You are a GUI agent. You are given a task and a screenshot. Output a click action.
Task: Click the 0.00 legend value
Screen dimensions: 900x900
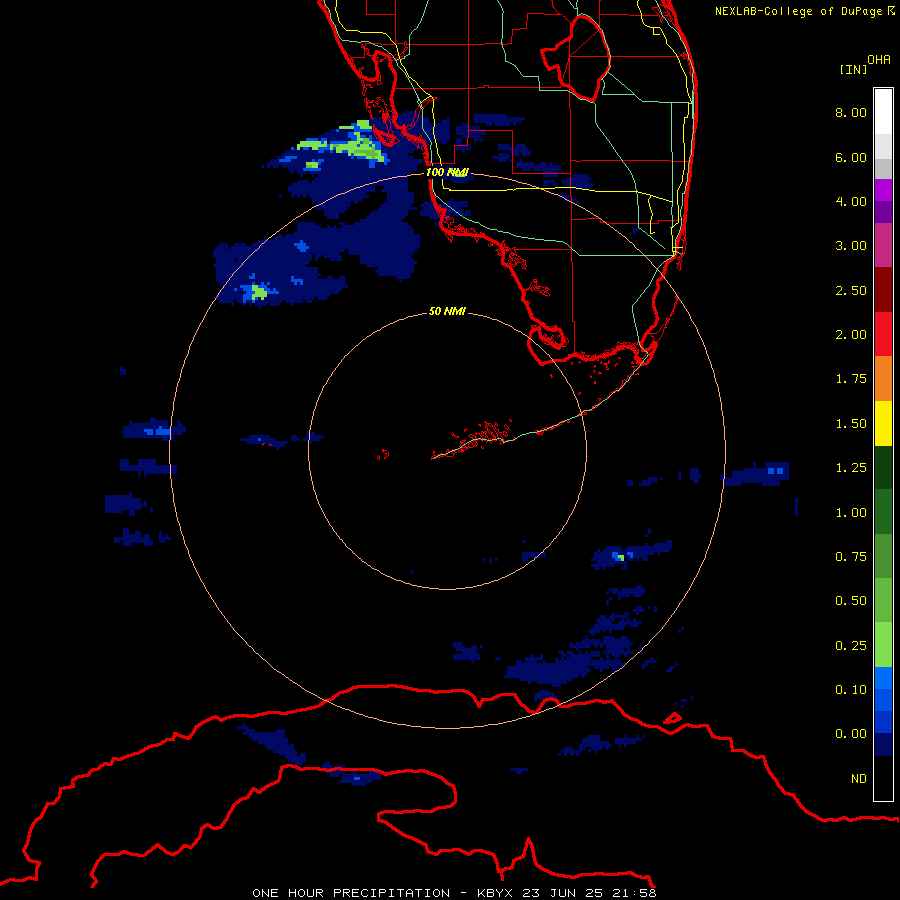851,734
